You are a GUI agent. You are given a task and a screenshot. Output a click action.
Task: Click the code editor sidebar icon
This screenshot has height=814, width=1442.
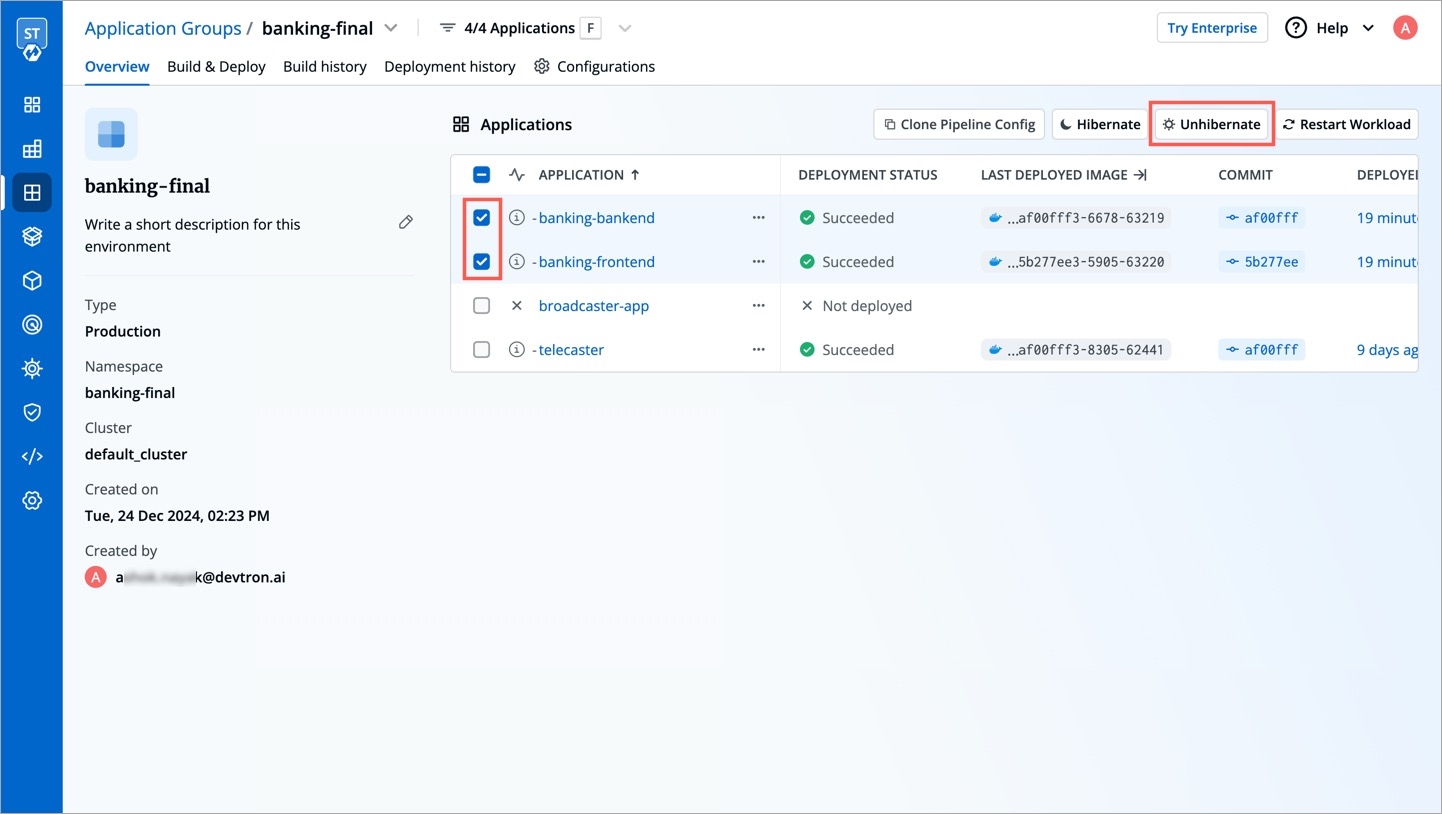(x=32, y=456)
